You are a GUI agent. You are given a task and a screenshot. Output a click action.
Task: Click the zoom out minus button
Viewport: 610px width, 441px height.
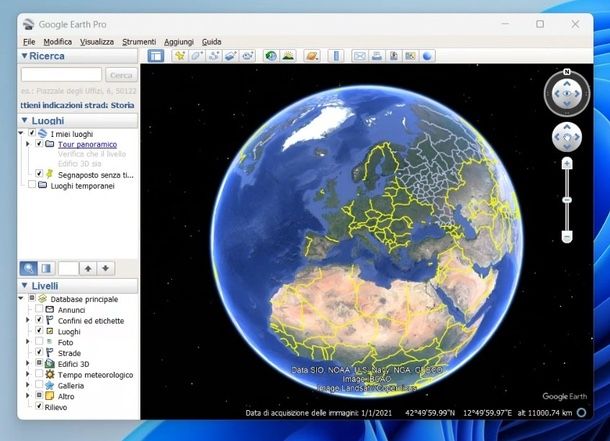(x=567, y=236)
